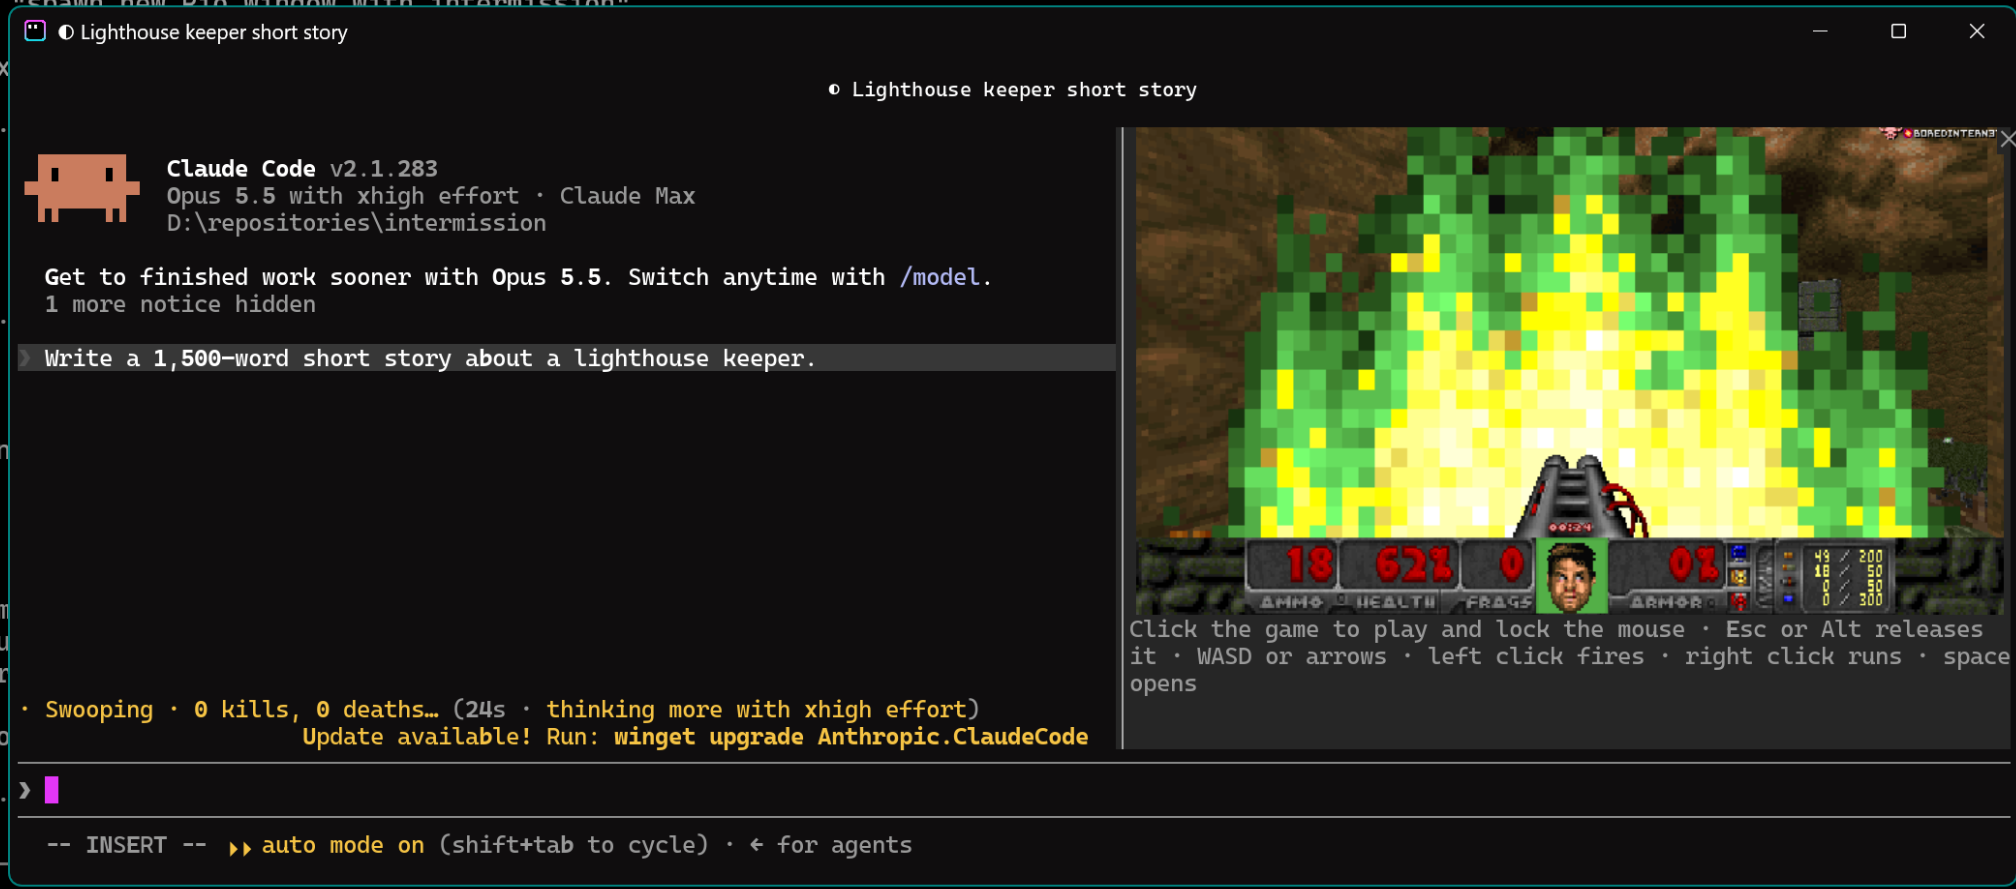Click the Doom HEALTH counter showing 62%
Image resolution: width=2016 pixels, height=889 pixels.
[x=1399, y=576]
